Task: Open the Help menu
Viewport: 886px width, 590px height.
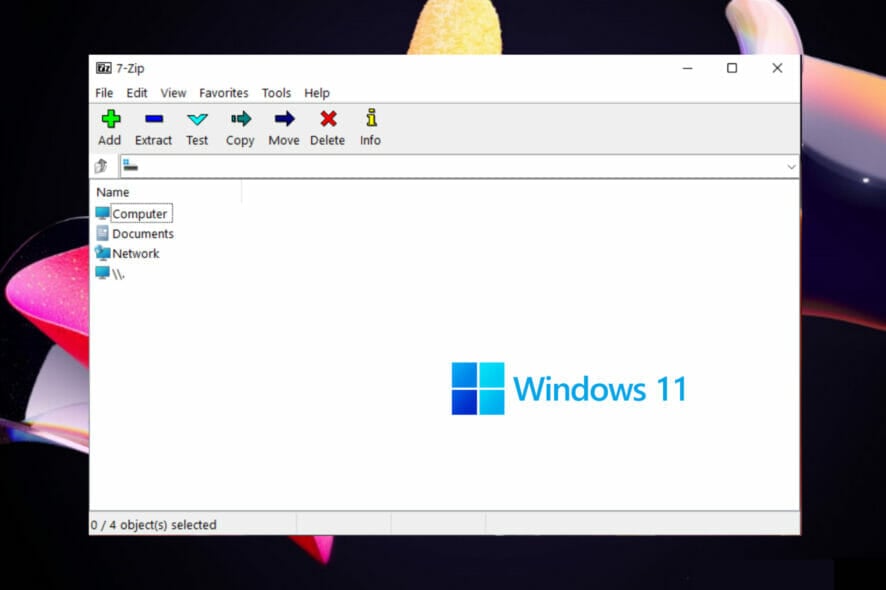Action: coord(316,93)
